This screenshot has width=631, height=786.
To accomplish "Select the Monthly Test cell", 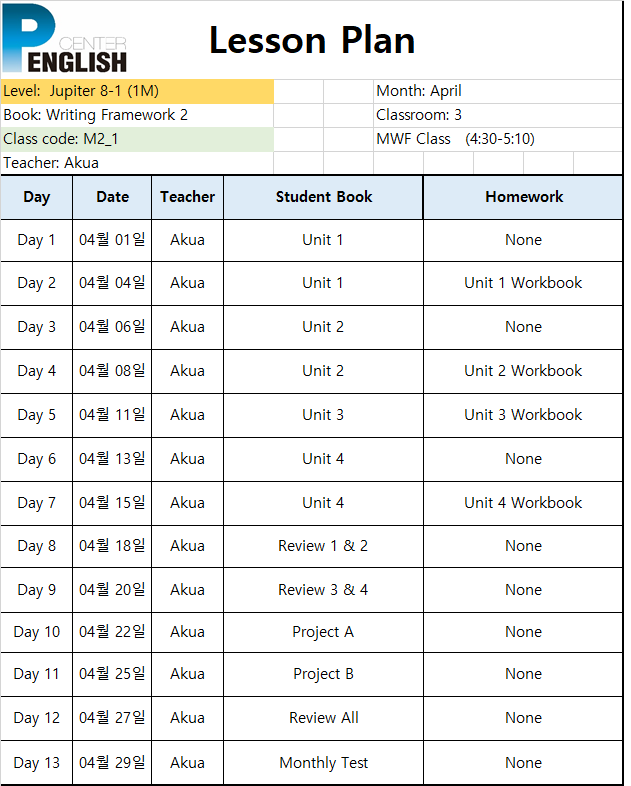I will (x=323, y=763).
